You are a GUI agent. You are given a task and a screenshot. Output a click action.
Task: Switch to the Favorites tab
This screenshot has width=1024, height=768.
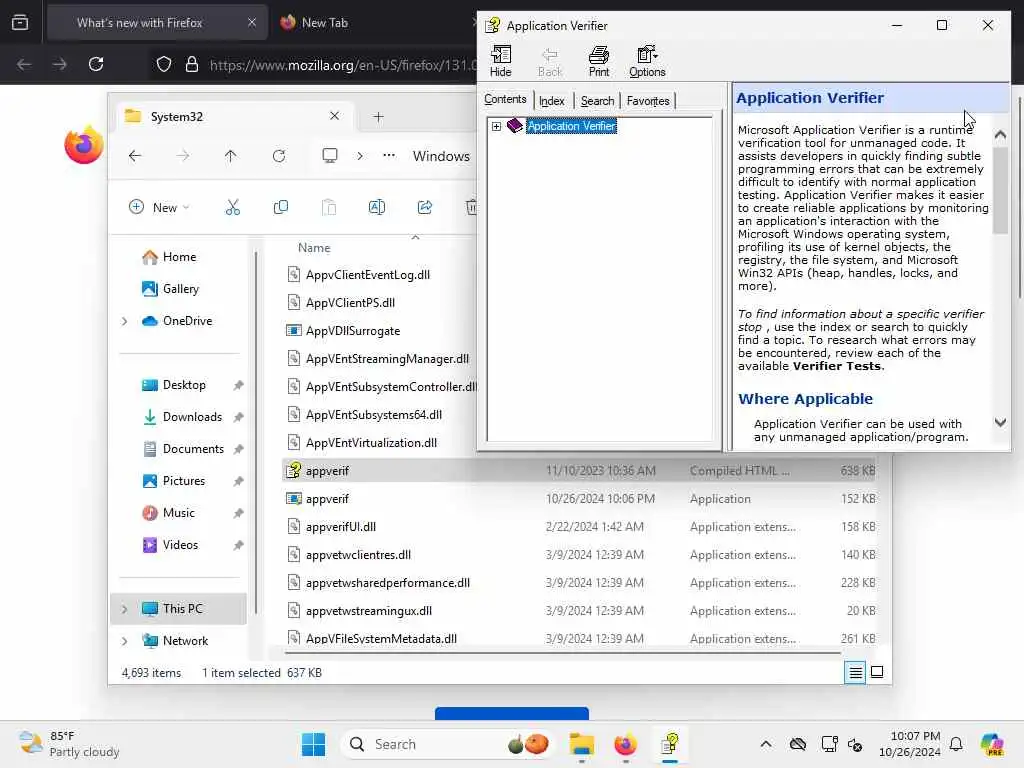648,101
